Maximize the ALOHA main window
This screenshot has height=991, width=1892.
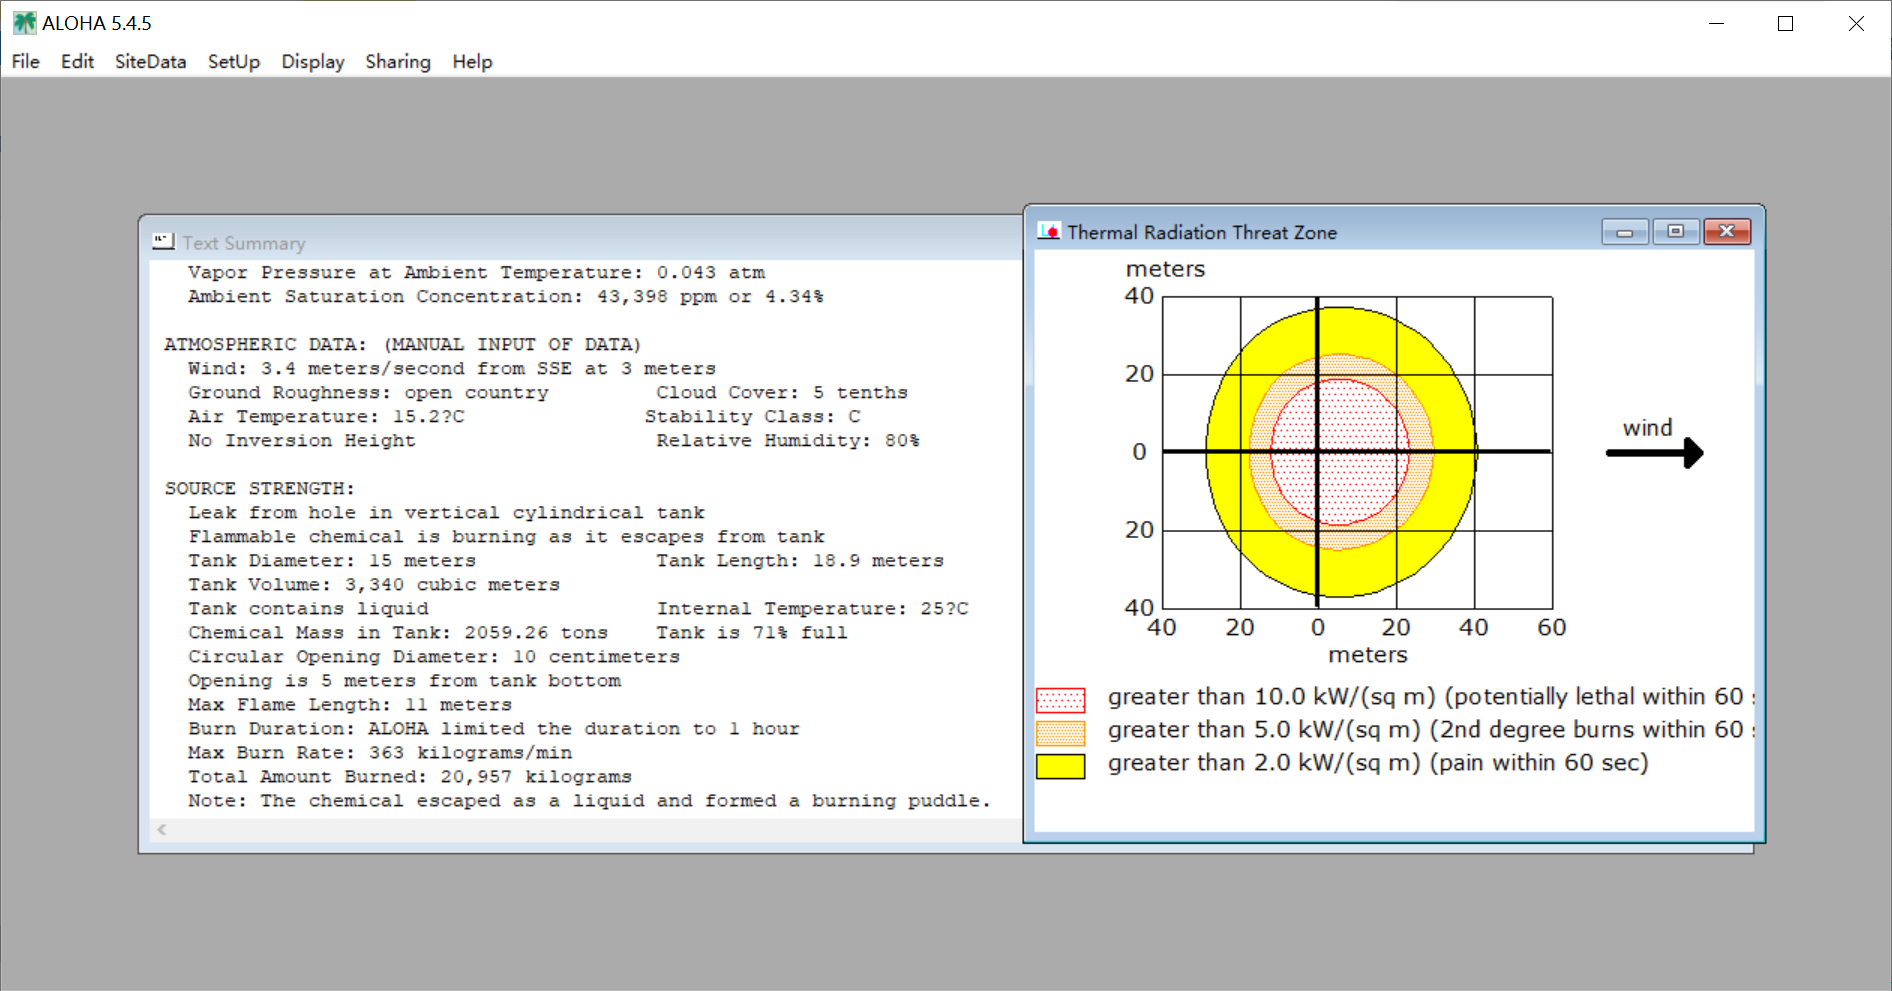coord(1786,23)
